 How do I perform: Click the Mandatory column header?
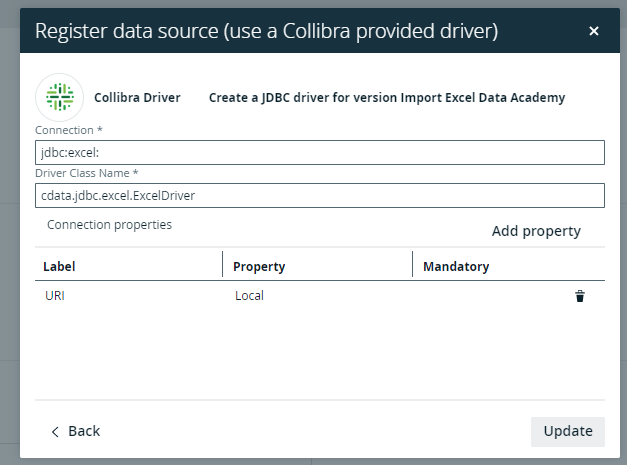pos(456,267)
